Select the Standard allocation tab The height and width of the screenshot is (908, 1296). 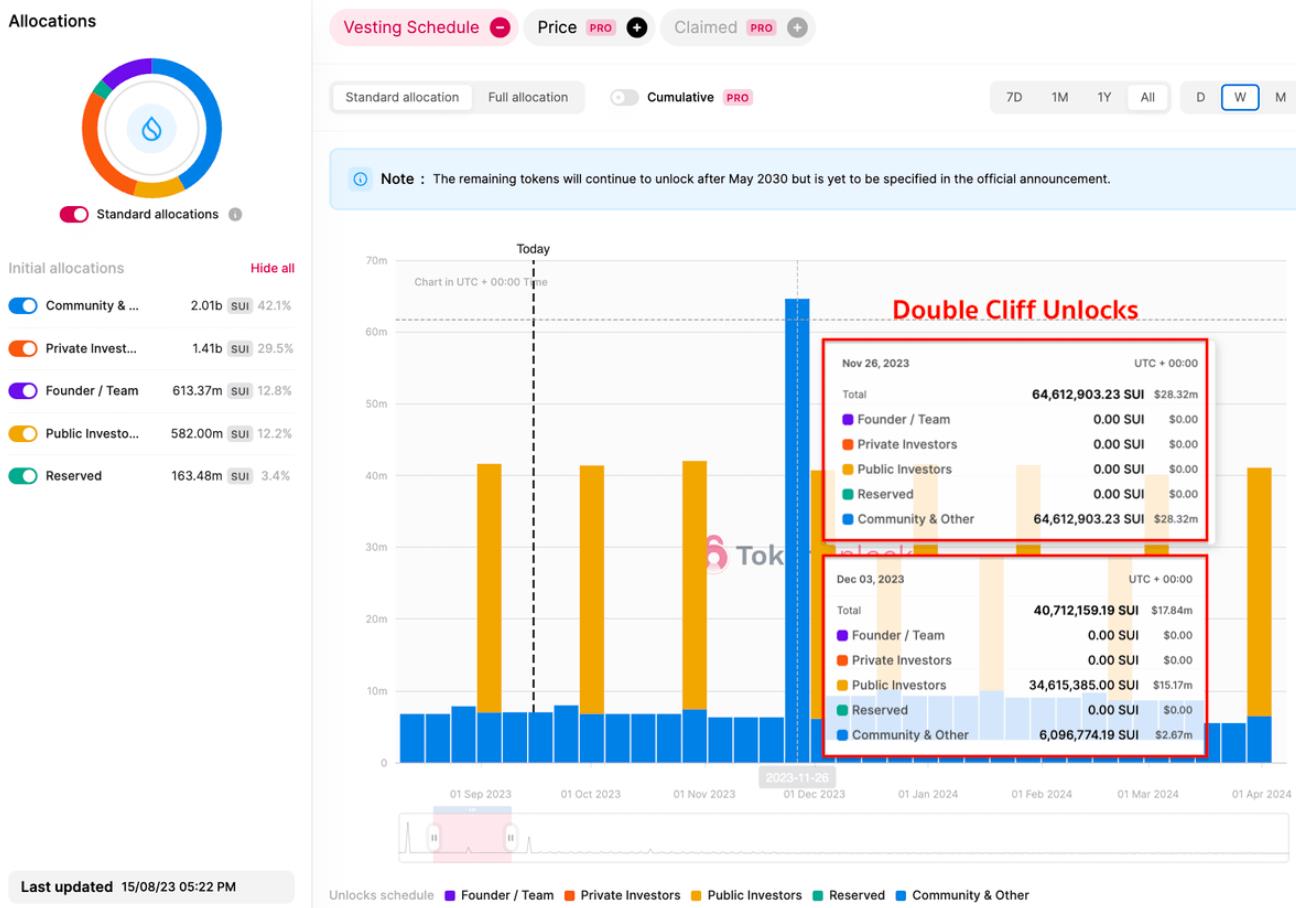tap(402, 97)
